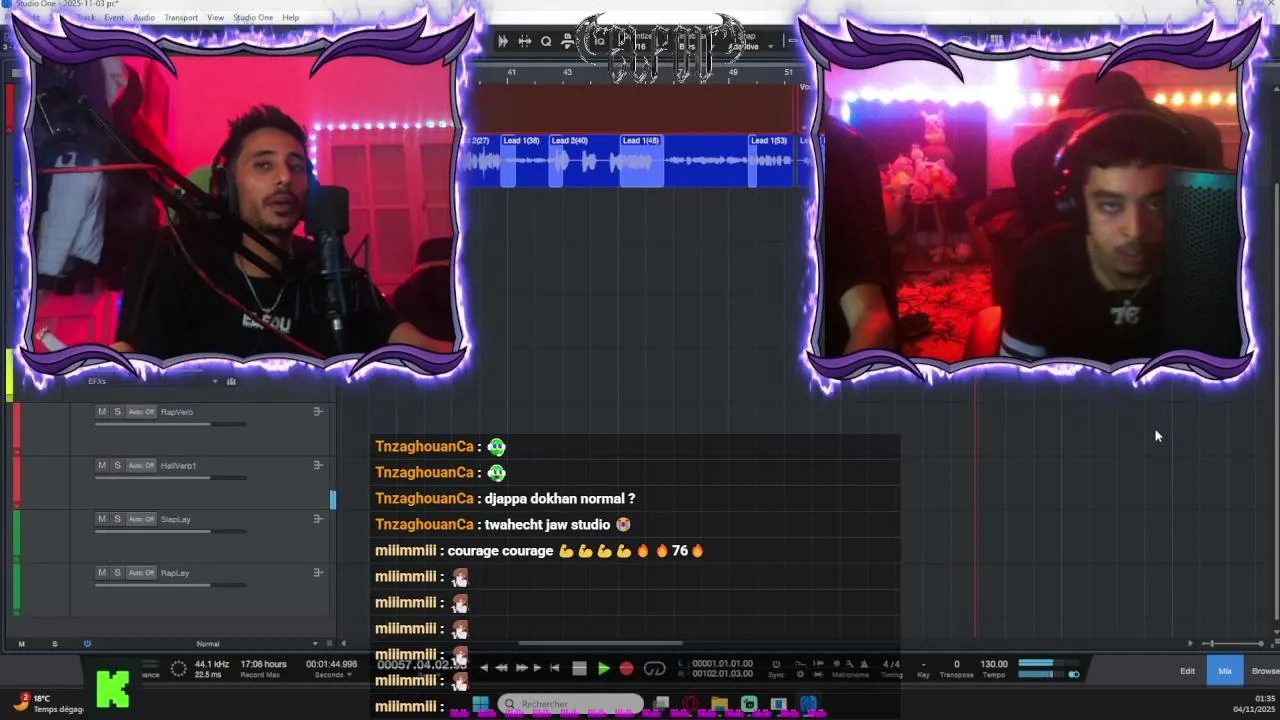
Task: Adjust HallVerb1 track volume slider
Action: (170, 478)
